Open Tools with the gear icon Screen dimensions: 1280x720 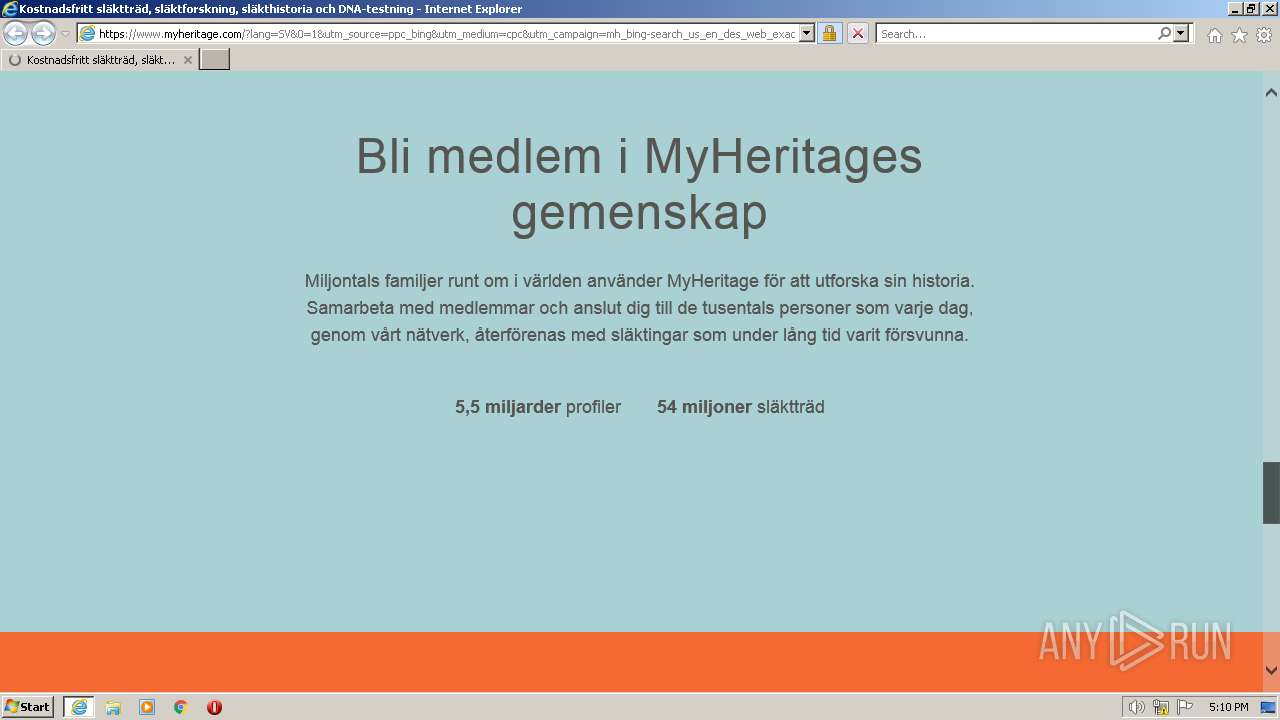[1264, 35]
